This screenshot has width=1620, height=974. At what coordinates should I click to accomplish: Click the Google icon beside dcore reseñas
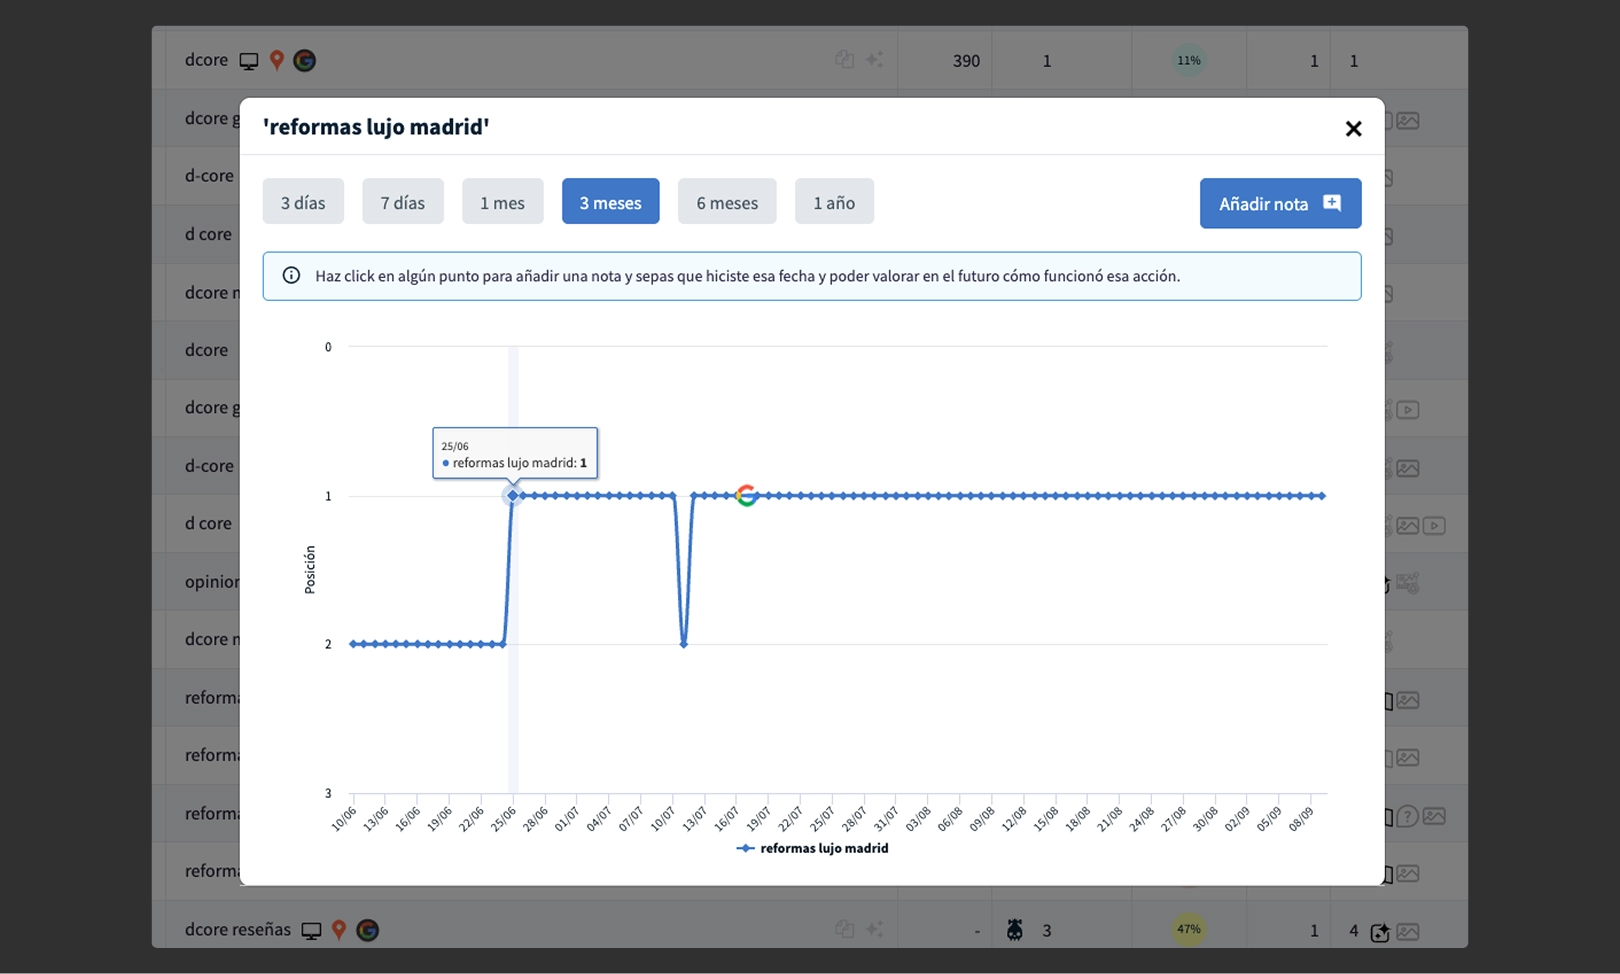coord(368,930)
